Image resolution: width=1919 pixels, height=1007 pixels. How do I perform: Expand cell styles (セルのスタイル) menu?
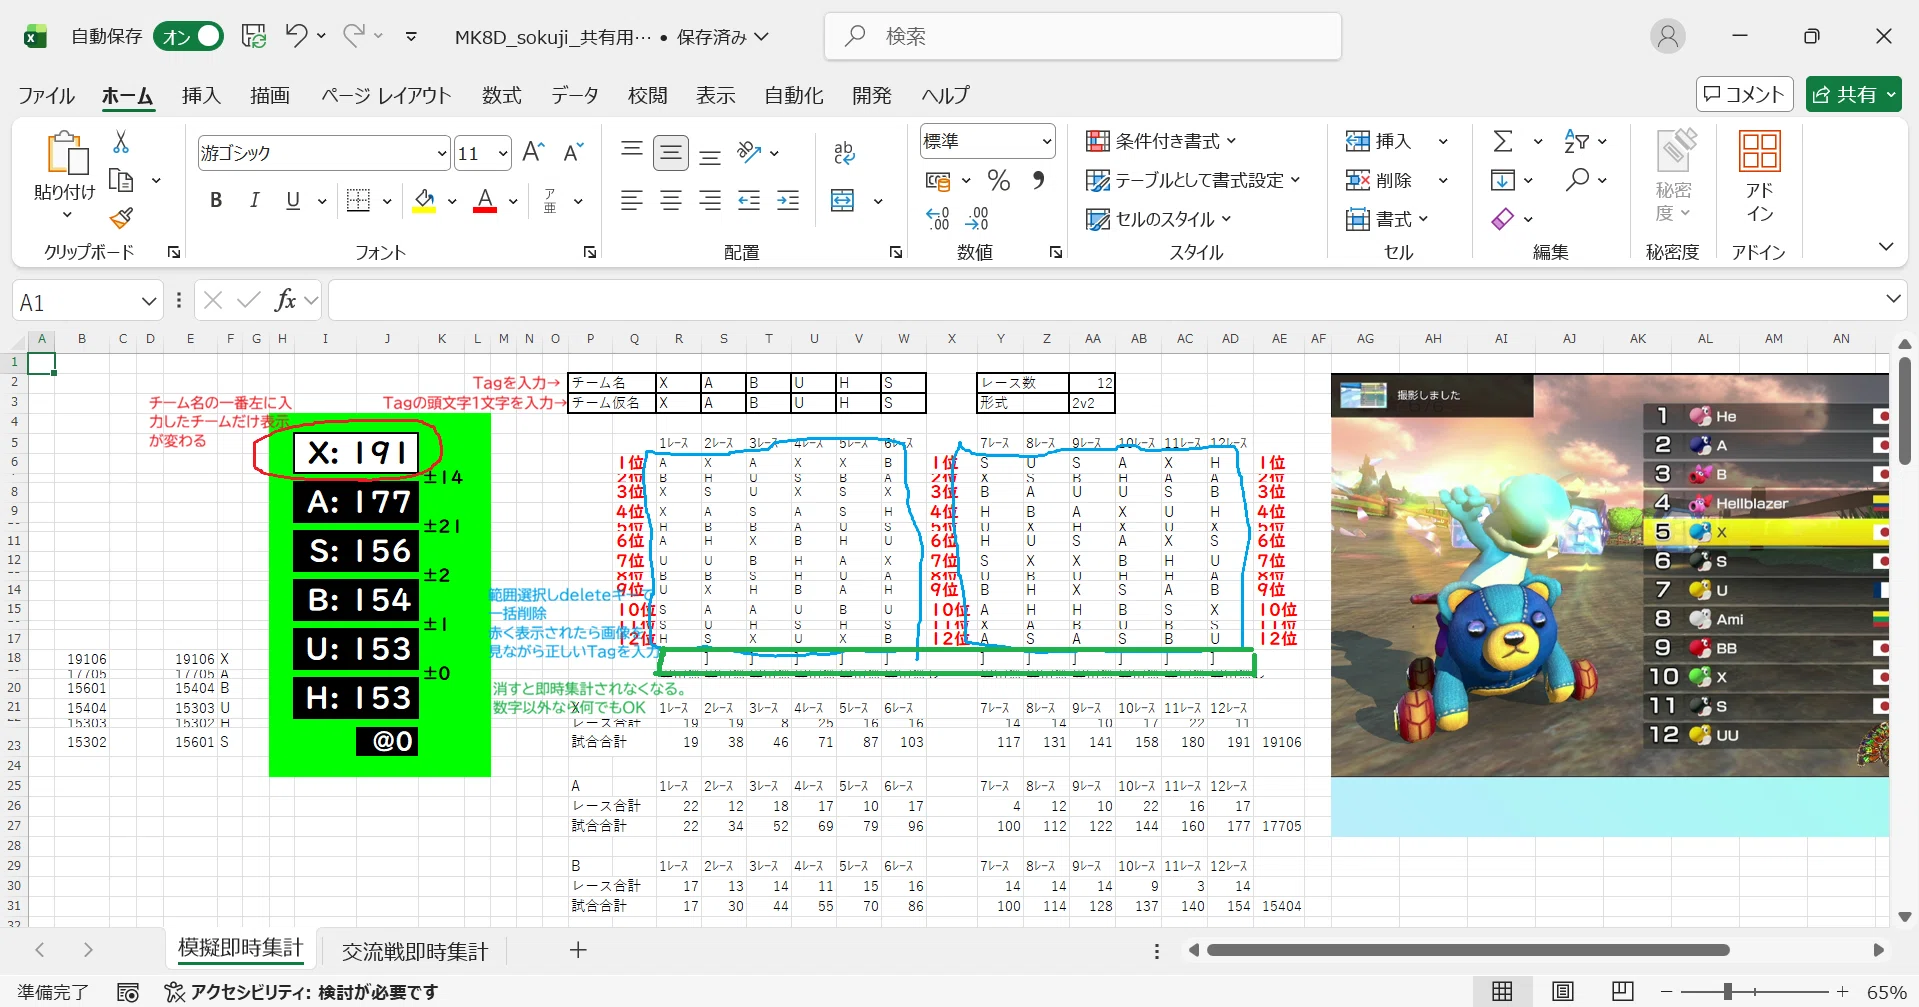click(x=1159, y=219)
